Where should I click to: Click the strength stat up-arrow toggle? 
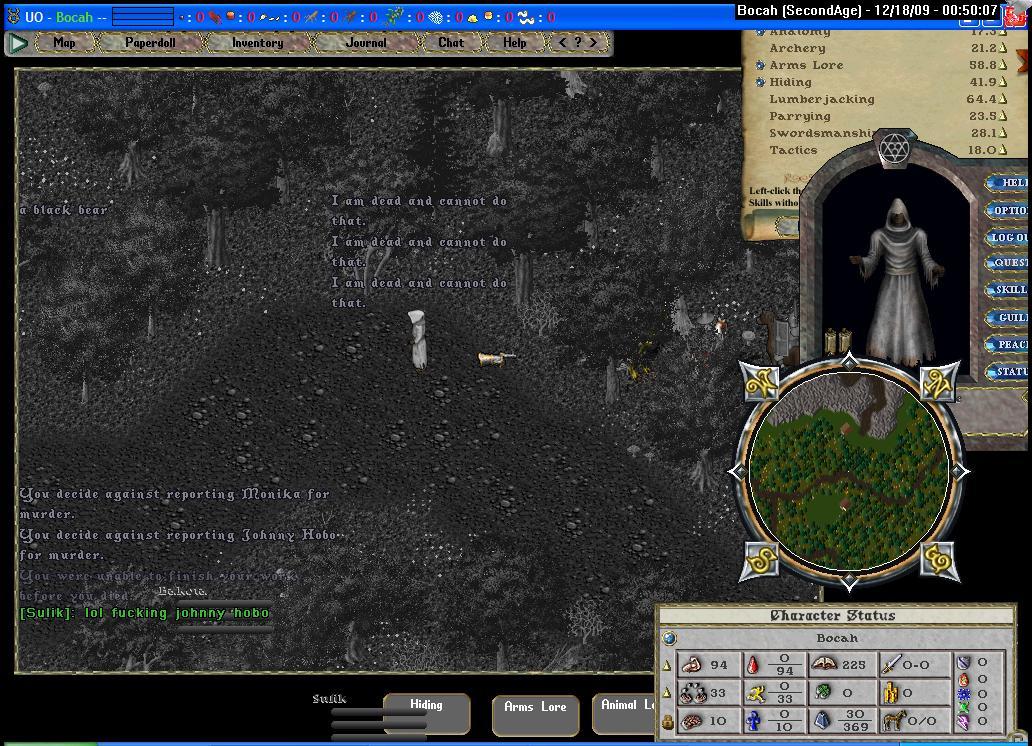(x=667, y=665)
